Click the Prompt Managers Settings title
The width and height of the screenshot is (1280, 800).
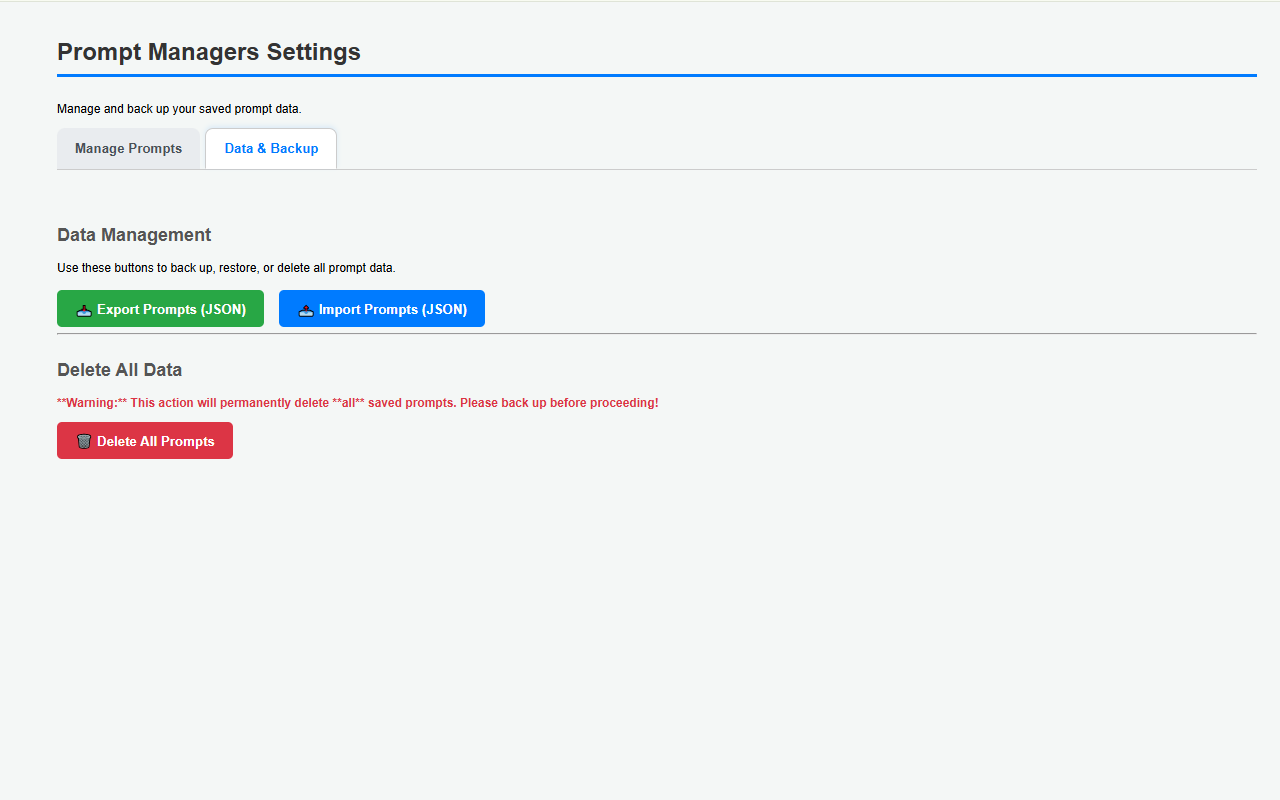pos(208,52)
